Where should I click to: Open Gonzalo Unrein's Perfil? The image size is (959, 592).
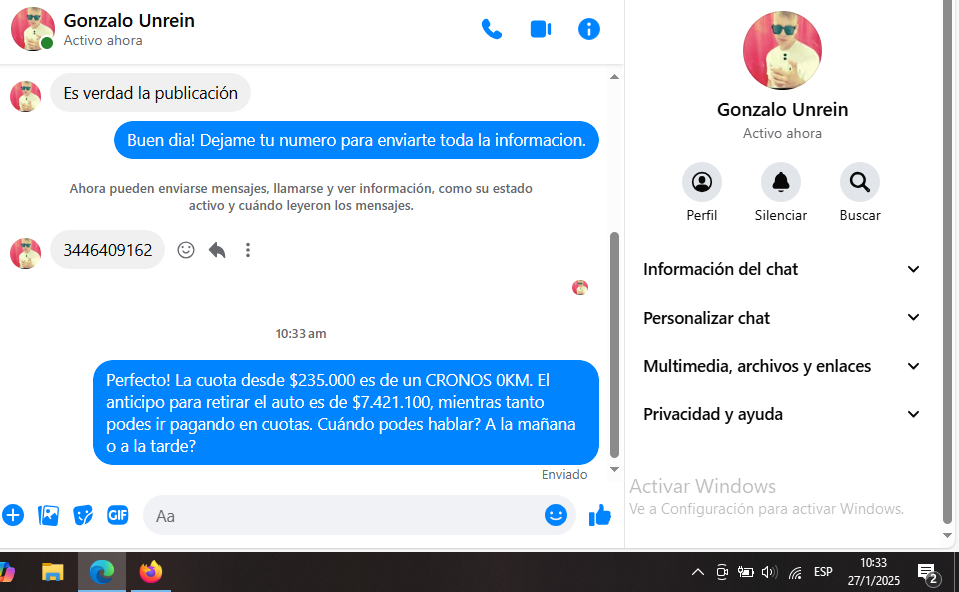point(701,182)
